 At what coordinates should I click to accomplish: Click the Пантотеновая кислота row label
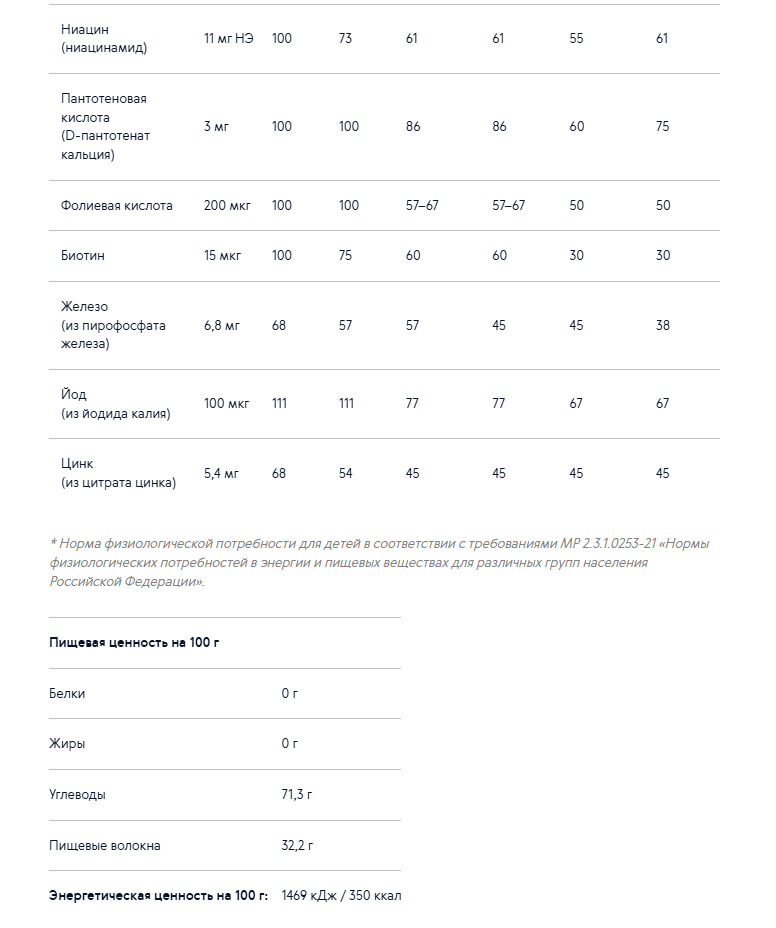pyautogui.click(x=105, y=127)
